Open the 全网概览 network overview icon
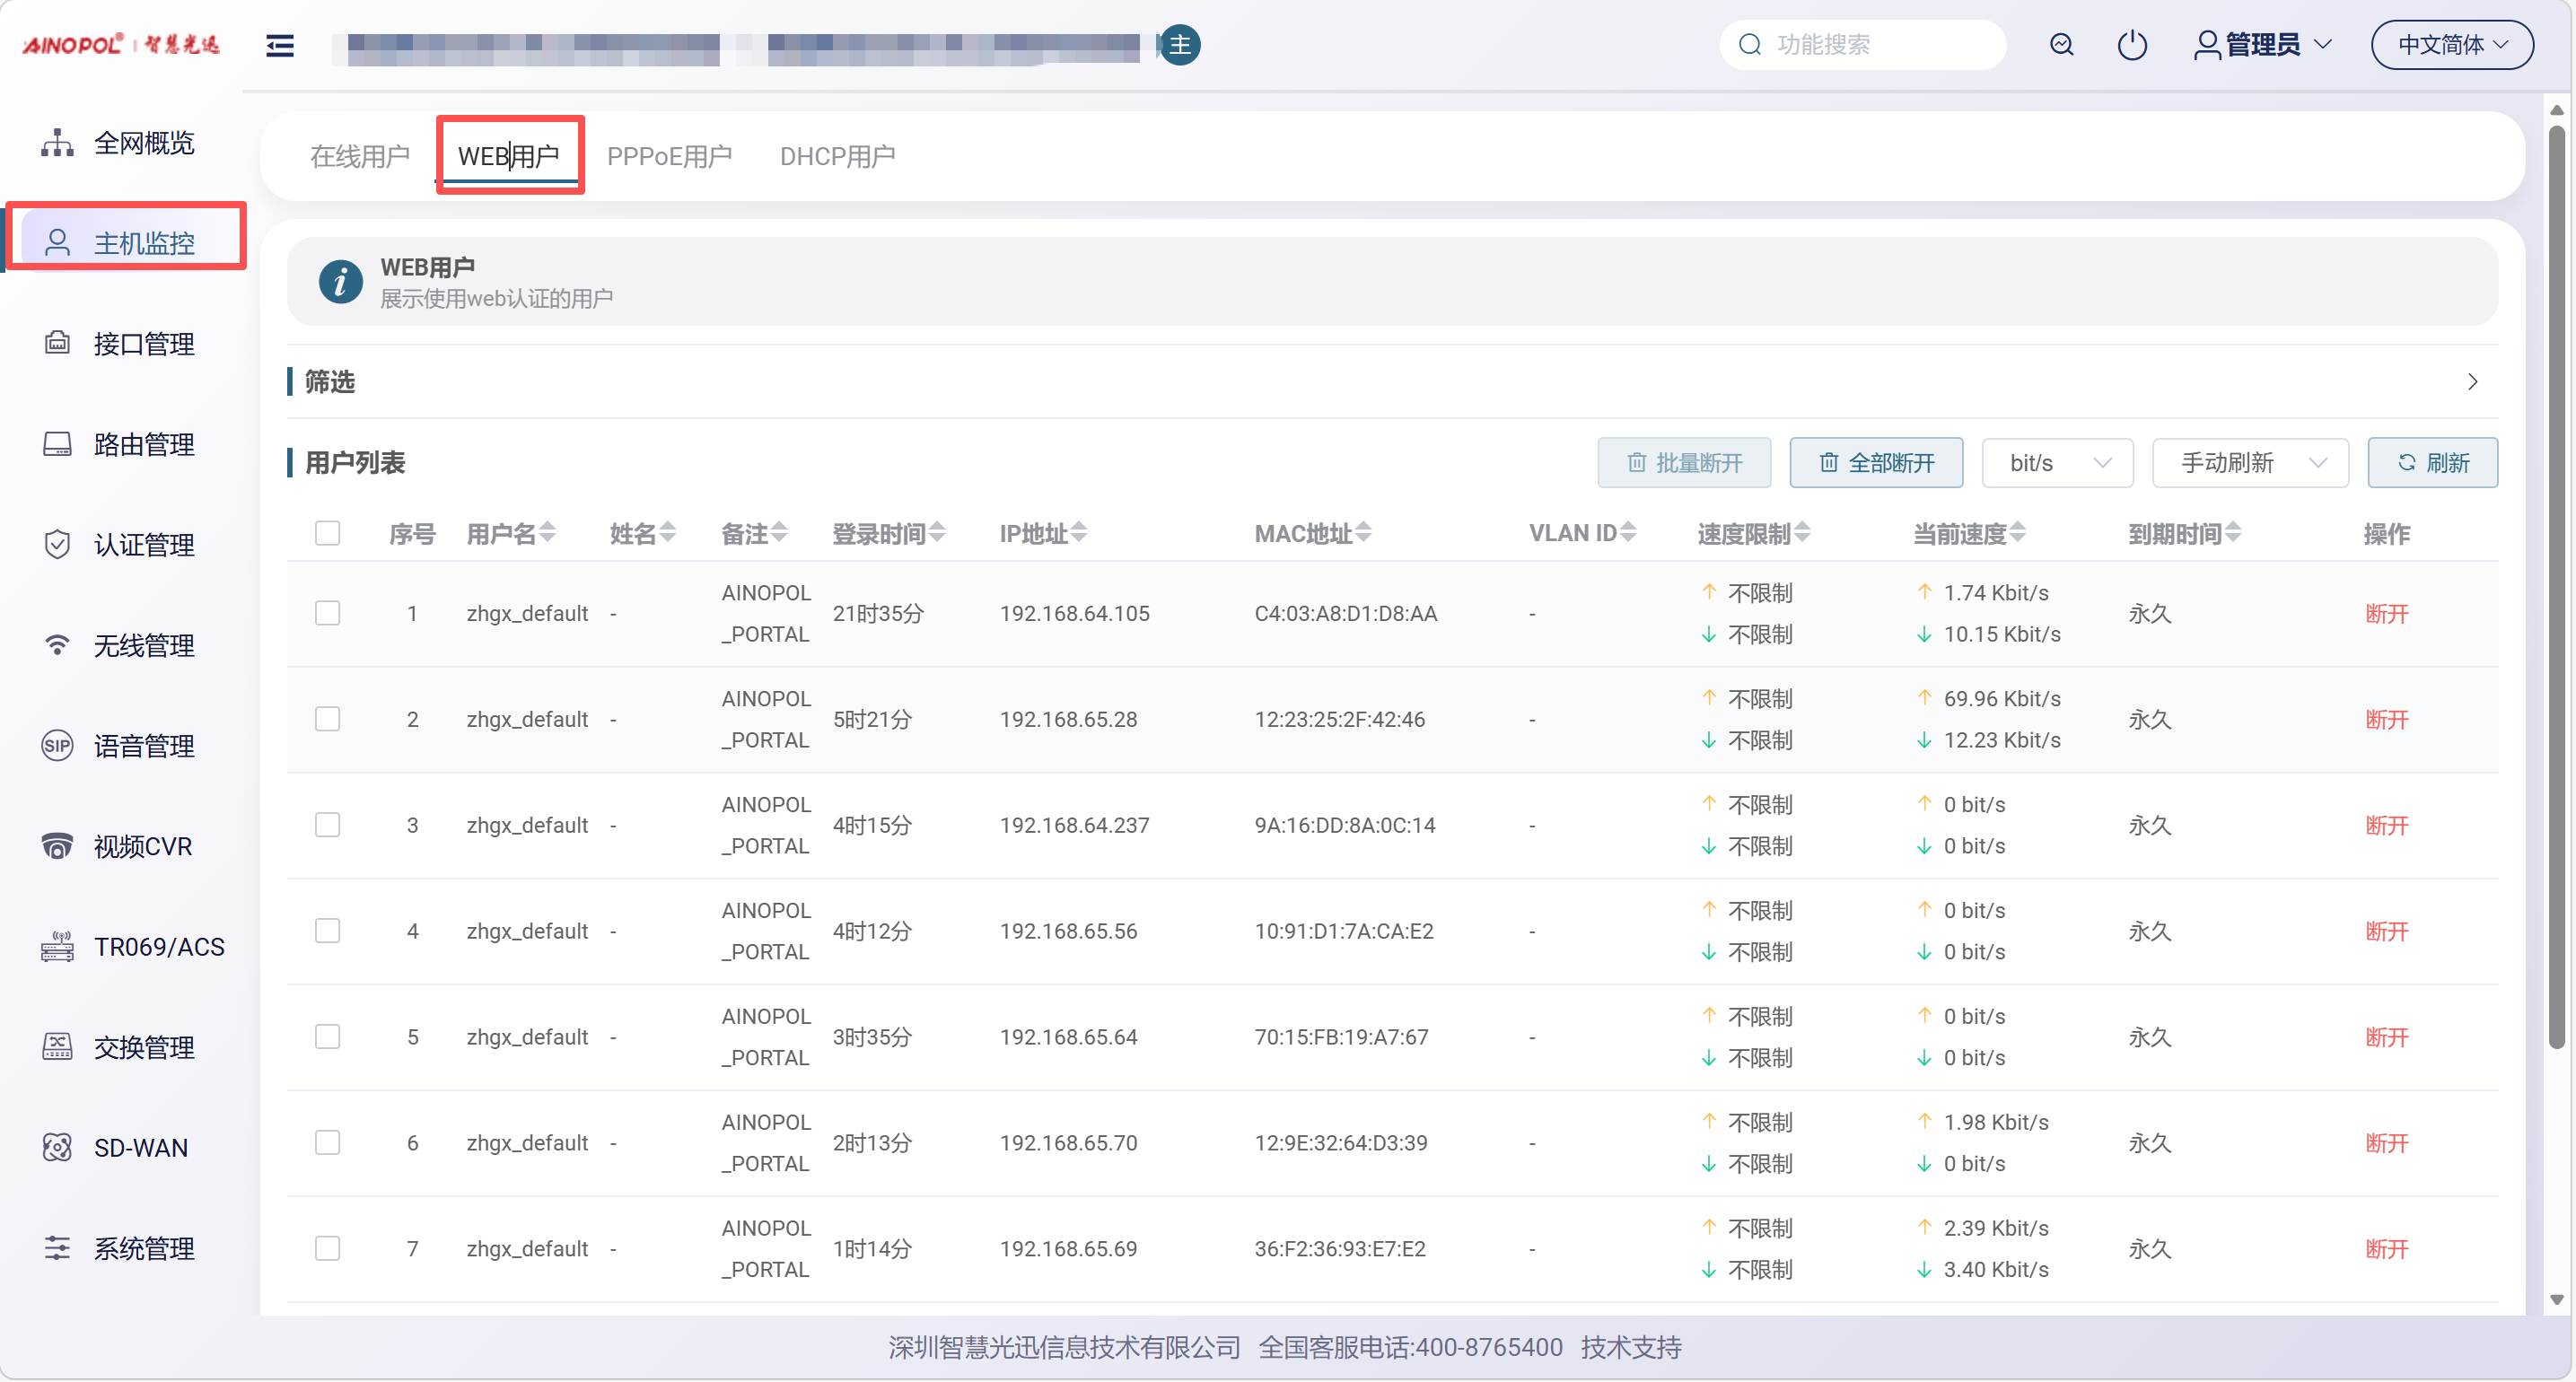 coord(57,143)
